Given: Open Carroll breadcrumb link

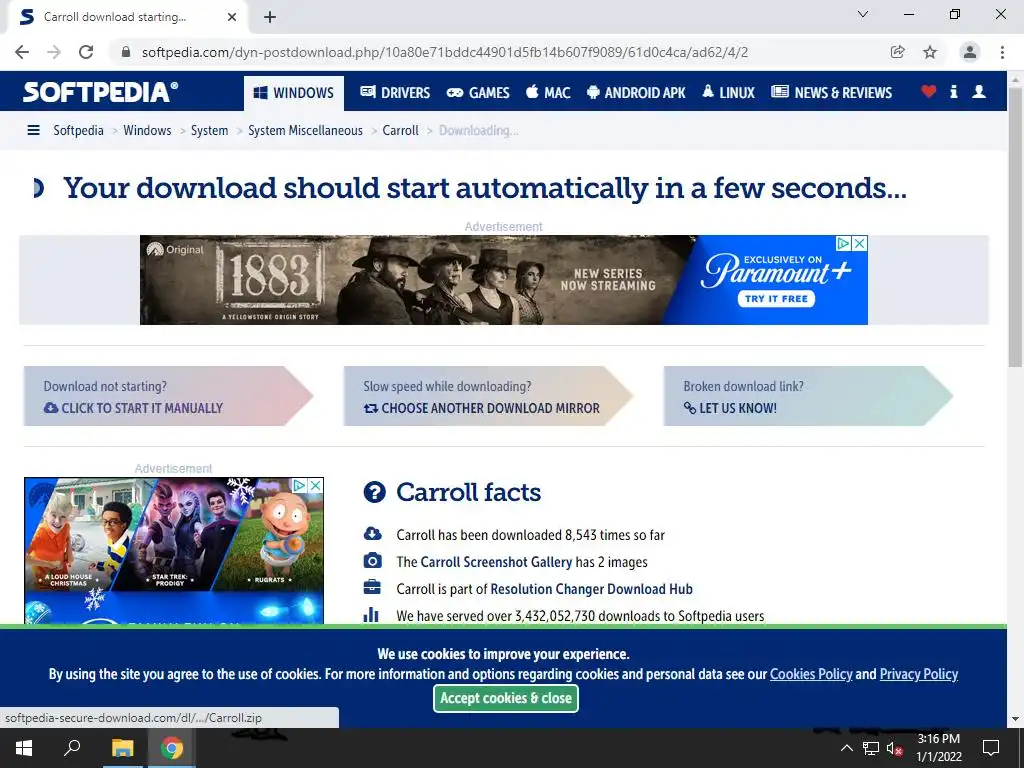Looking at the screenshot, I should 400,130.
